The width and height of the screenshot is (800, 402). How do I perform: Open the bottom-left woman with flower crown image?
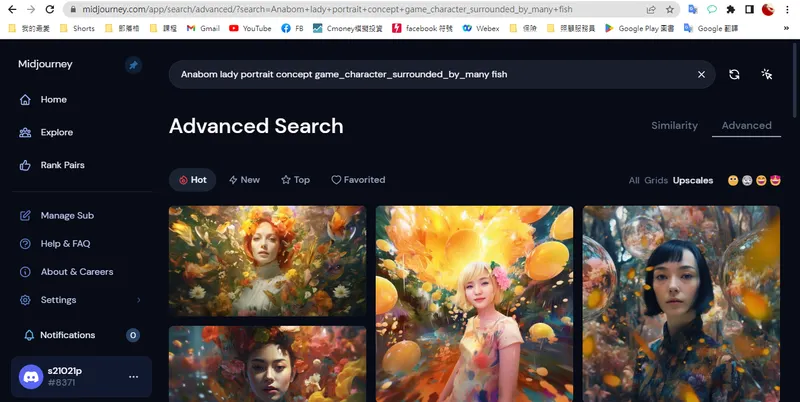point(267,364)
